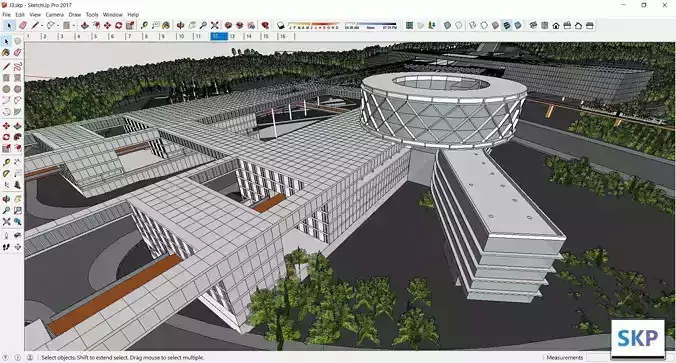The height and width of the screenshot is (363, 676).
Task: Click the Add Location icon
Action: 409,26
